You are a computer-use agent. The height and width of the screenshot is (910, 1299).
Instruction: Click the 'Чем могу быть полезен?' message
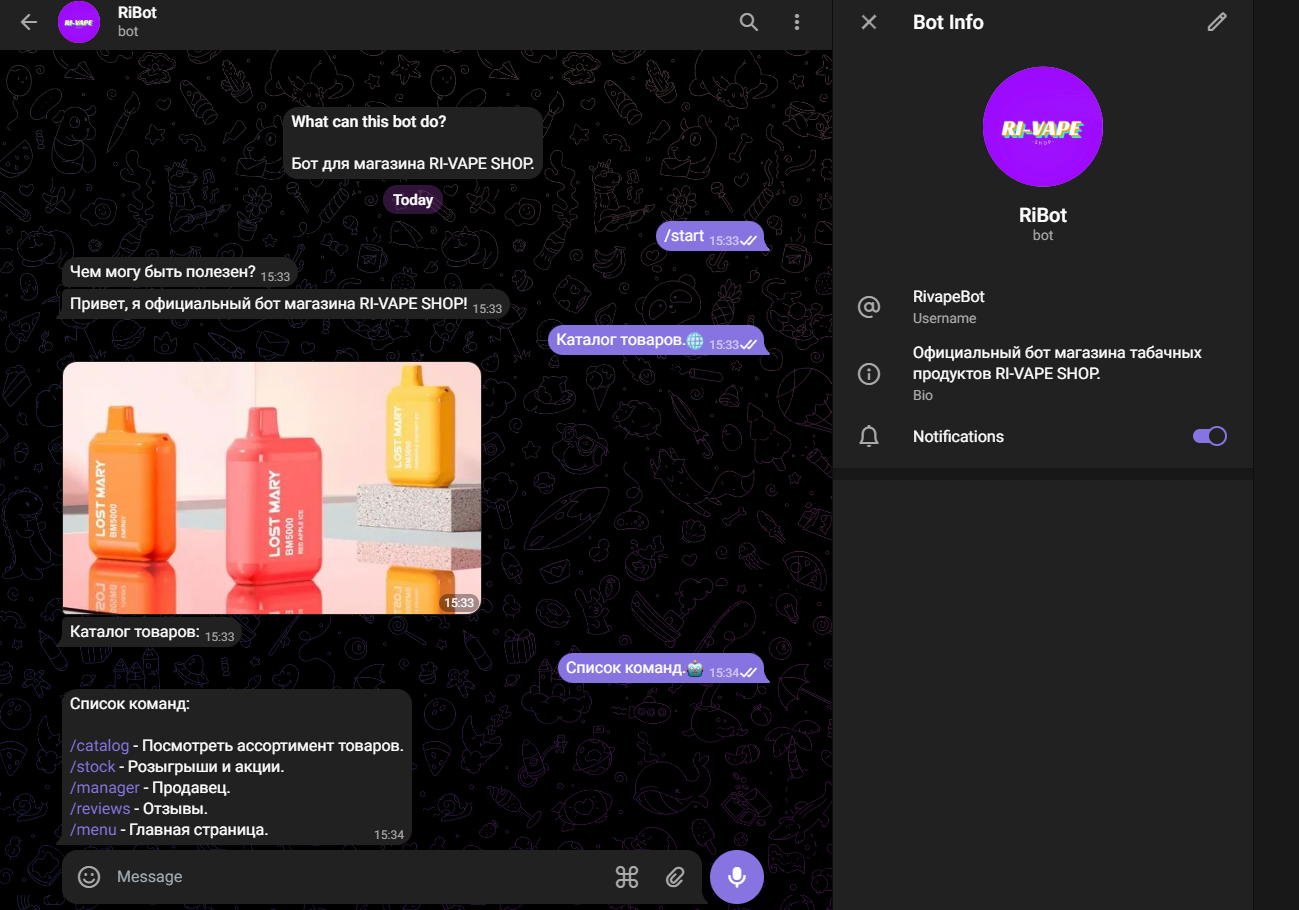point(180,272)
